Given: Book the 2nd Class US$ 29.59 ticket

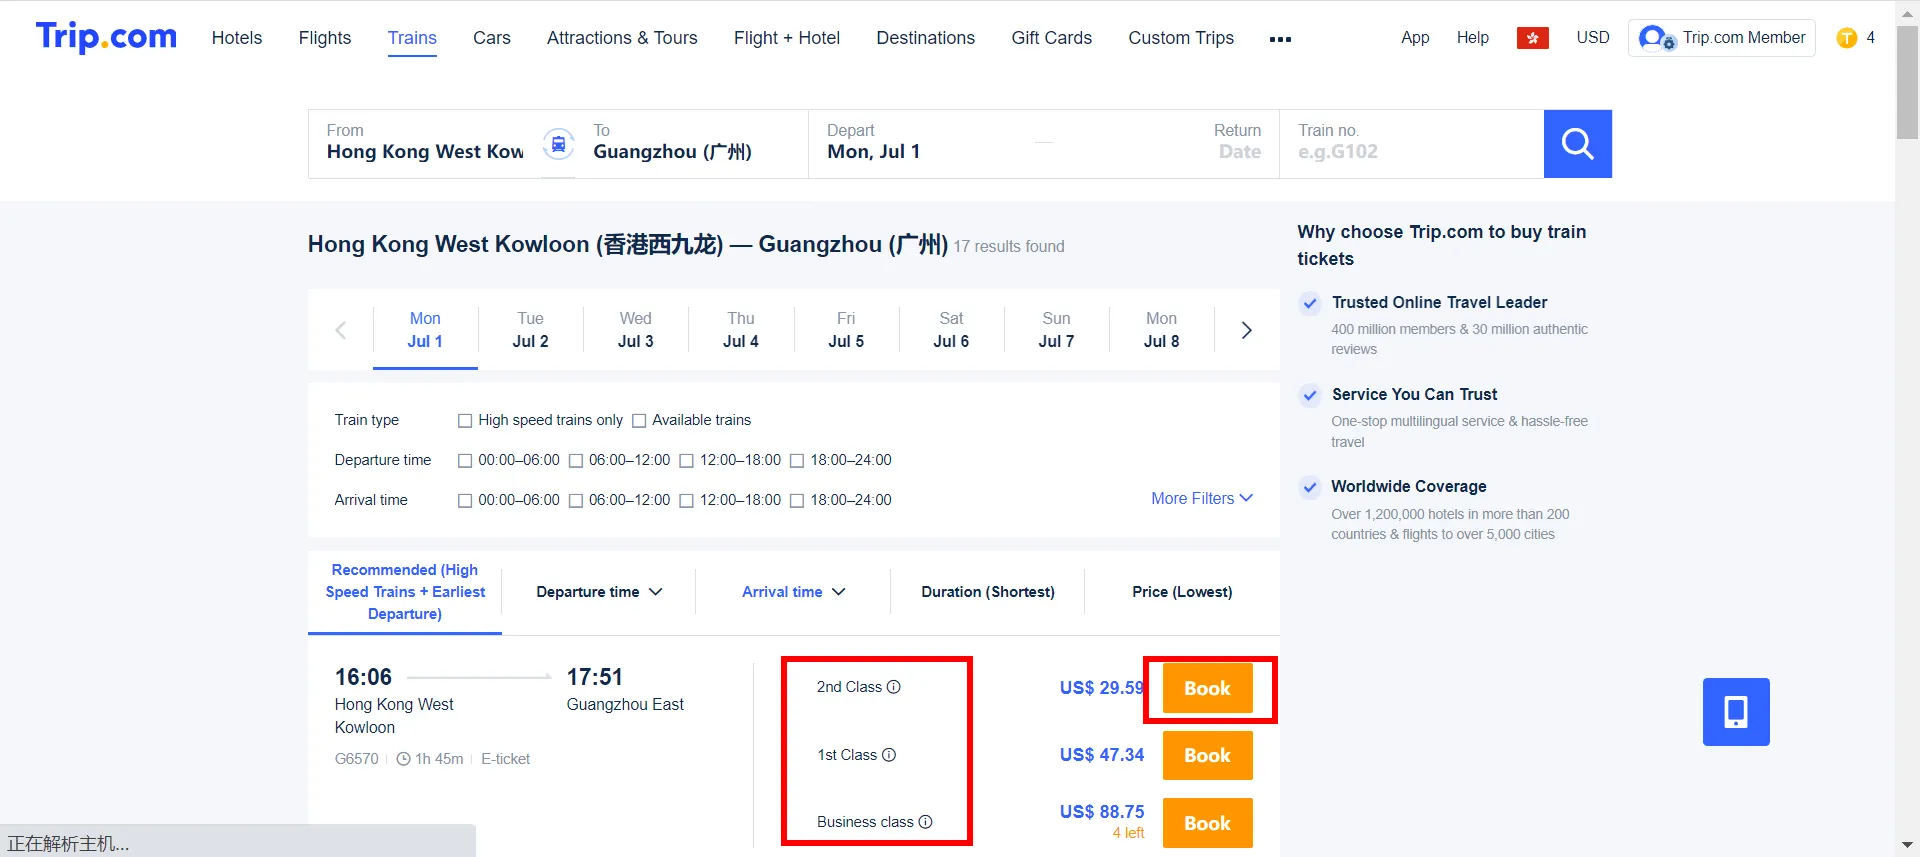Looking at the screenshot, I should (1207, 688).
